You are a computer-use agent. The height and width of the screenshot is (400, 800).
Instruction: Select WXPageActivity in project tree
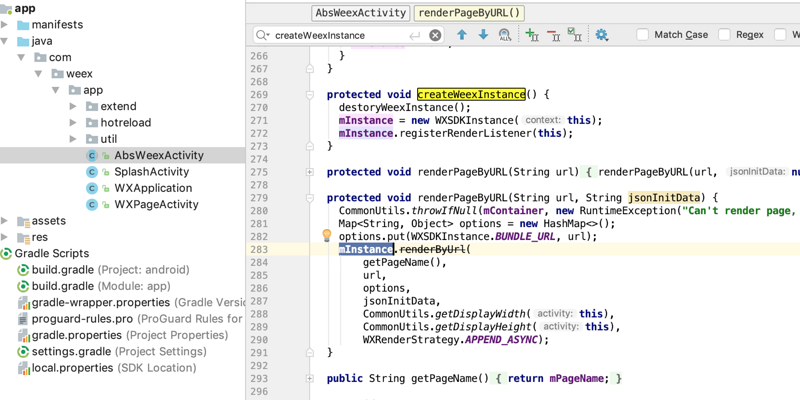pyautogui.click(x=156, y=205)
